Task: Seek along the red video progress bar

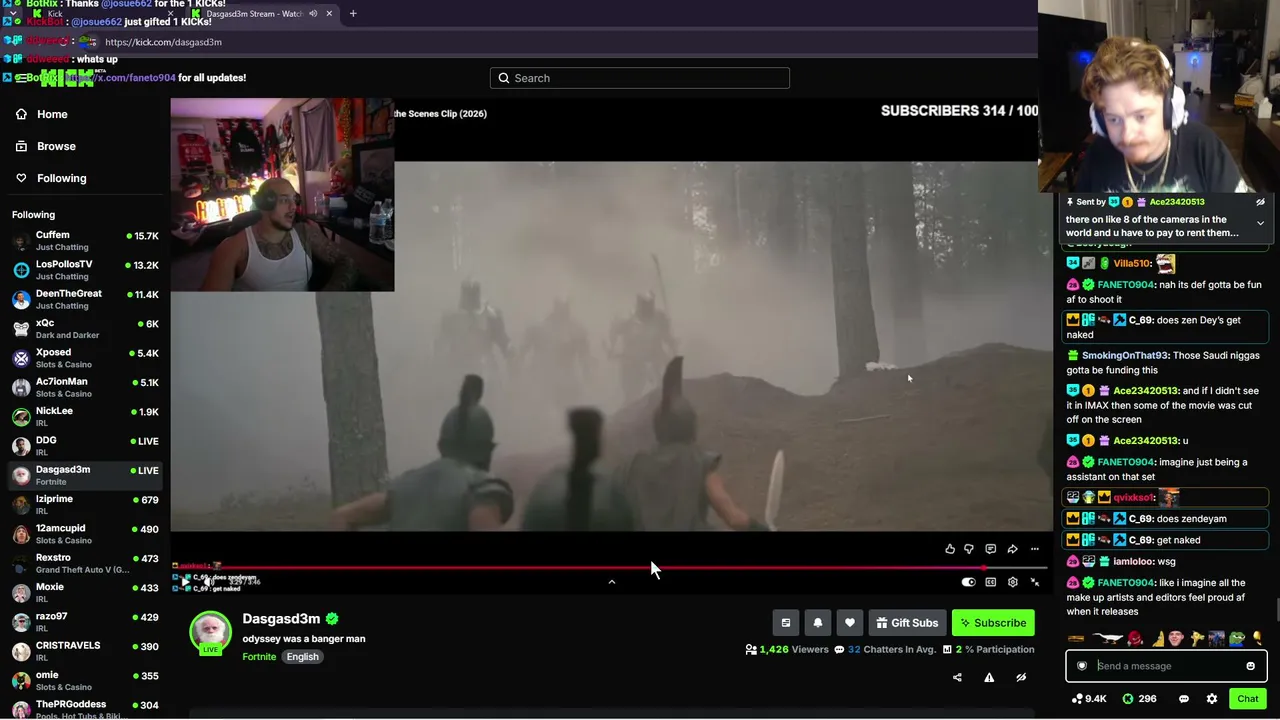Action: (610, 567)
